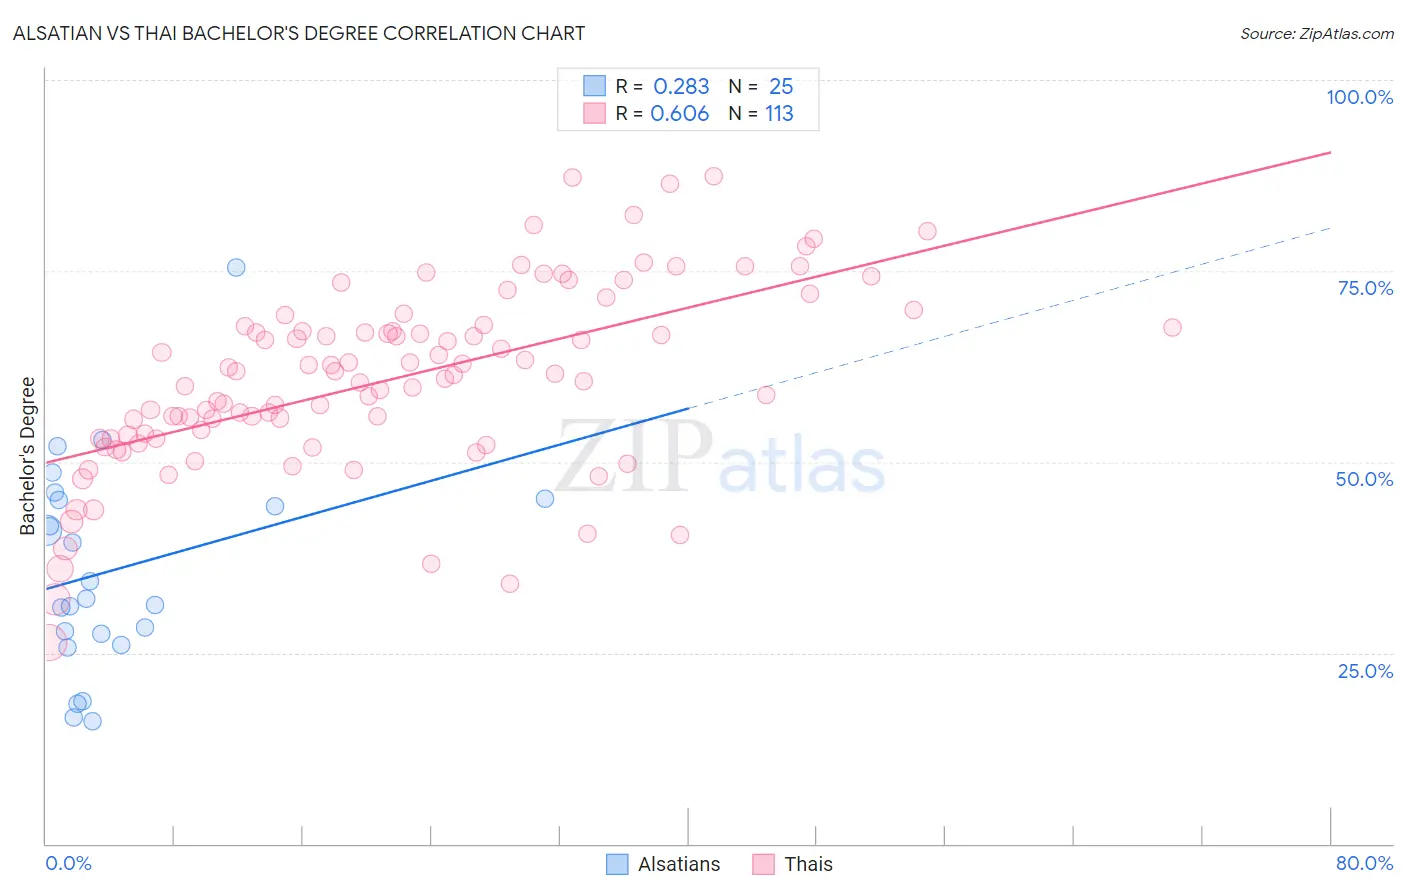Click the ZIPatlas watermark logo
The width and height of the screenshot is (1406, 892).
(x=720, y=458)
